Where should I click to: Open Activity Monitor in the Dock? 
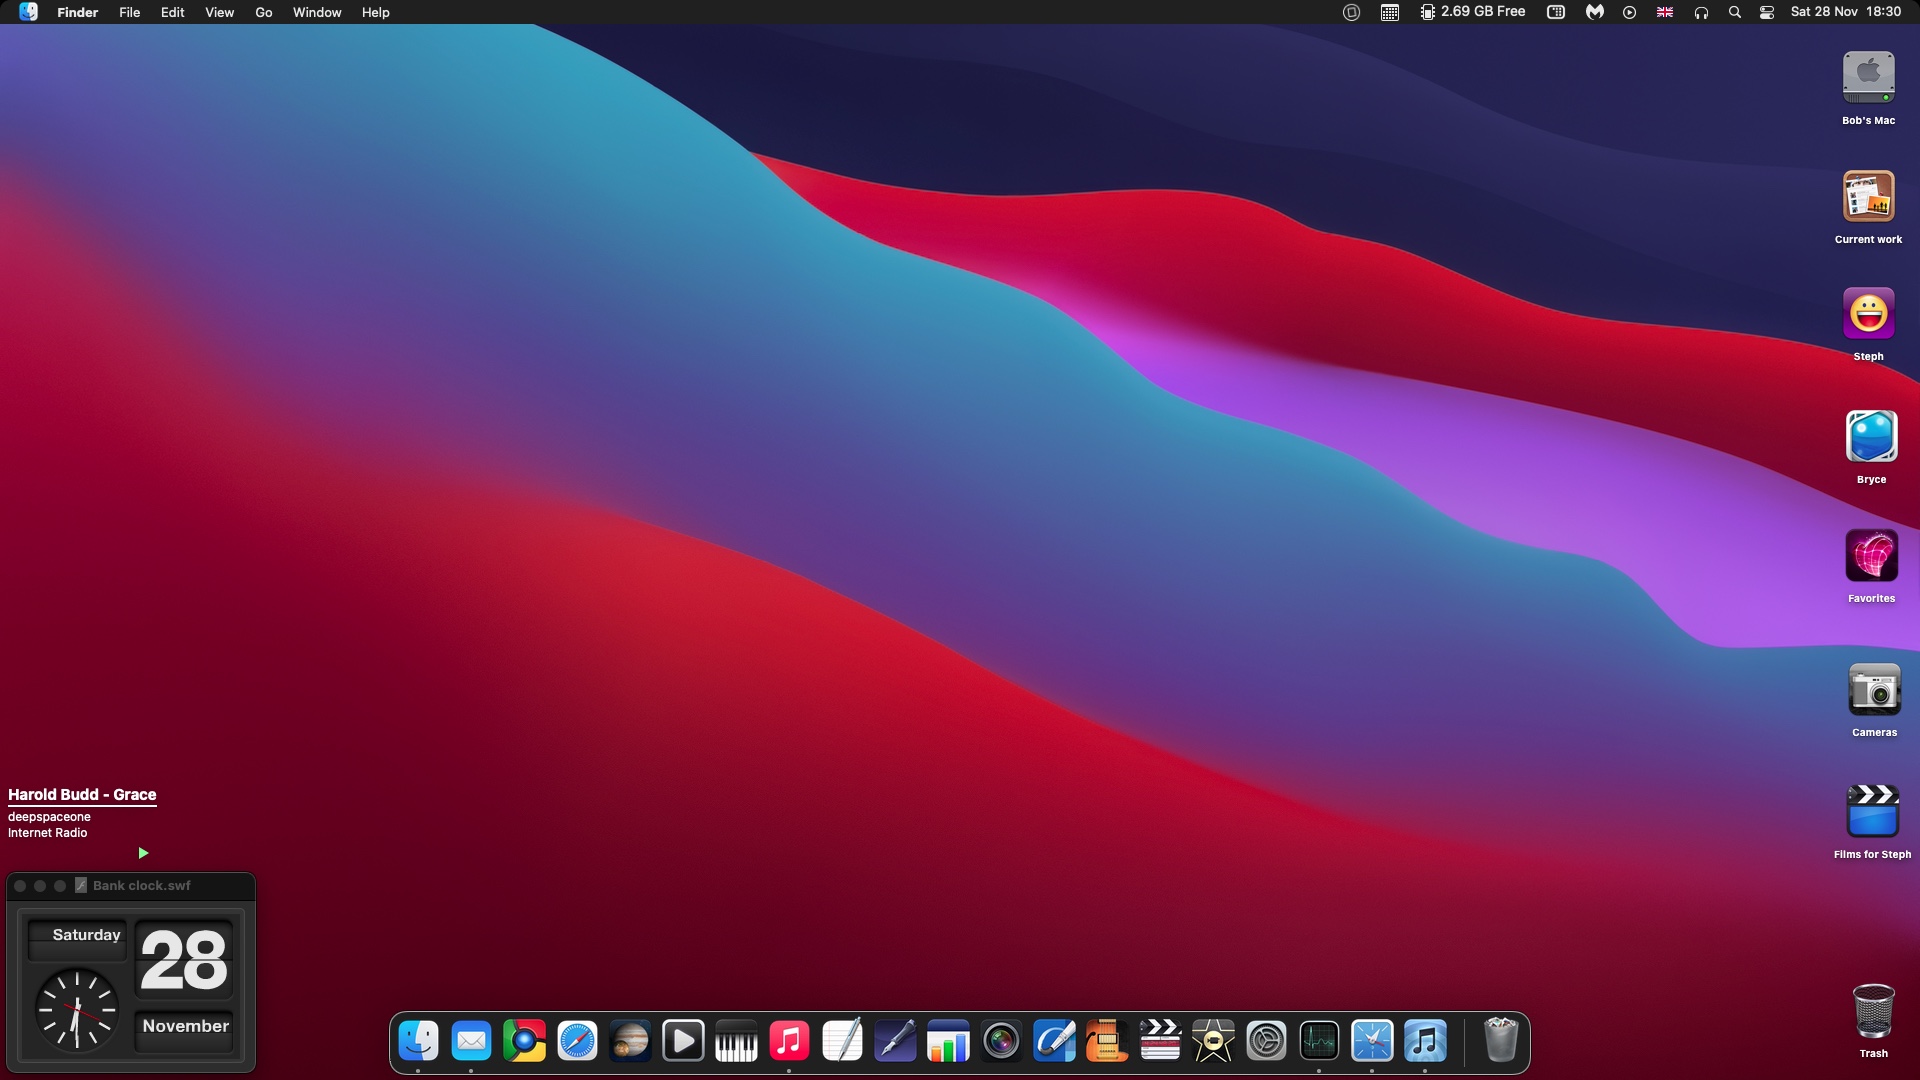(1319, 1042)
